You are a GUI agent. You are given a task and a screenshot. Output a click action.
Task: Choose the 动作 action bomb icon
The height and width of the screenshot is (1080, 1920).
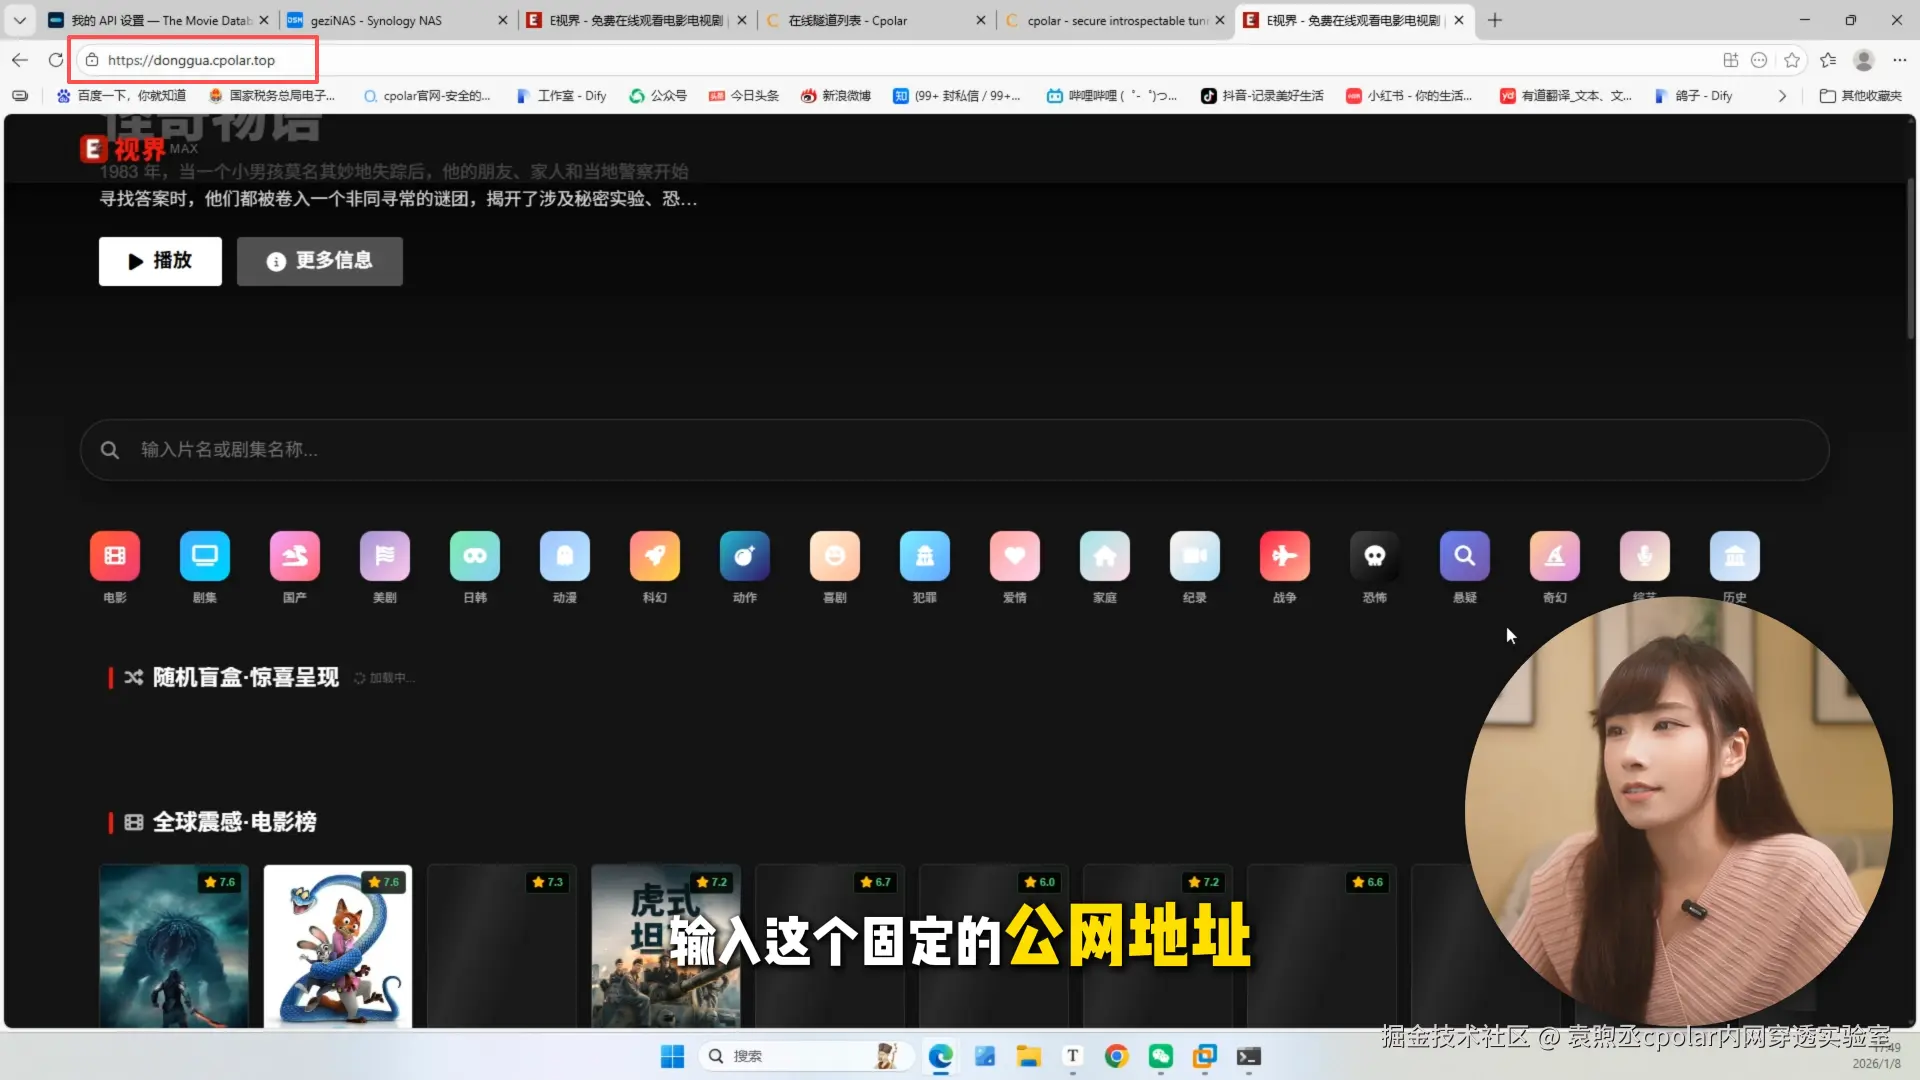pos(745,556)
